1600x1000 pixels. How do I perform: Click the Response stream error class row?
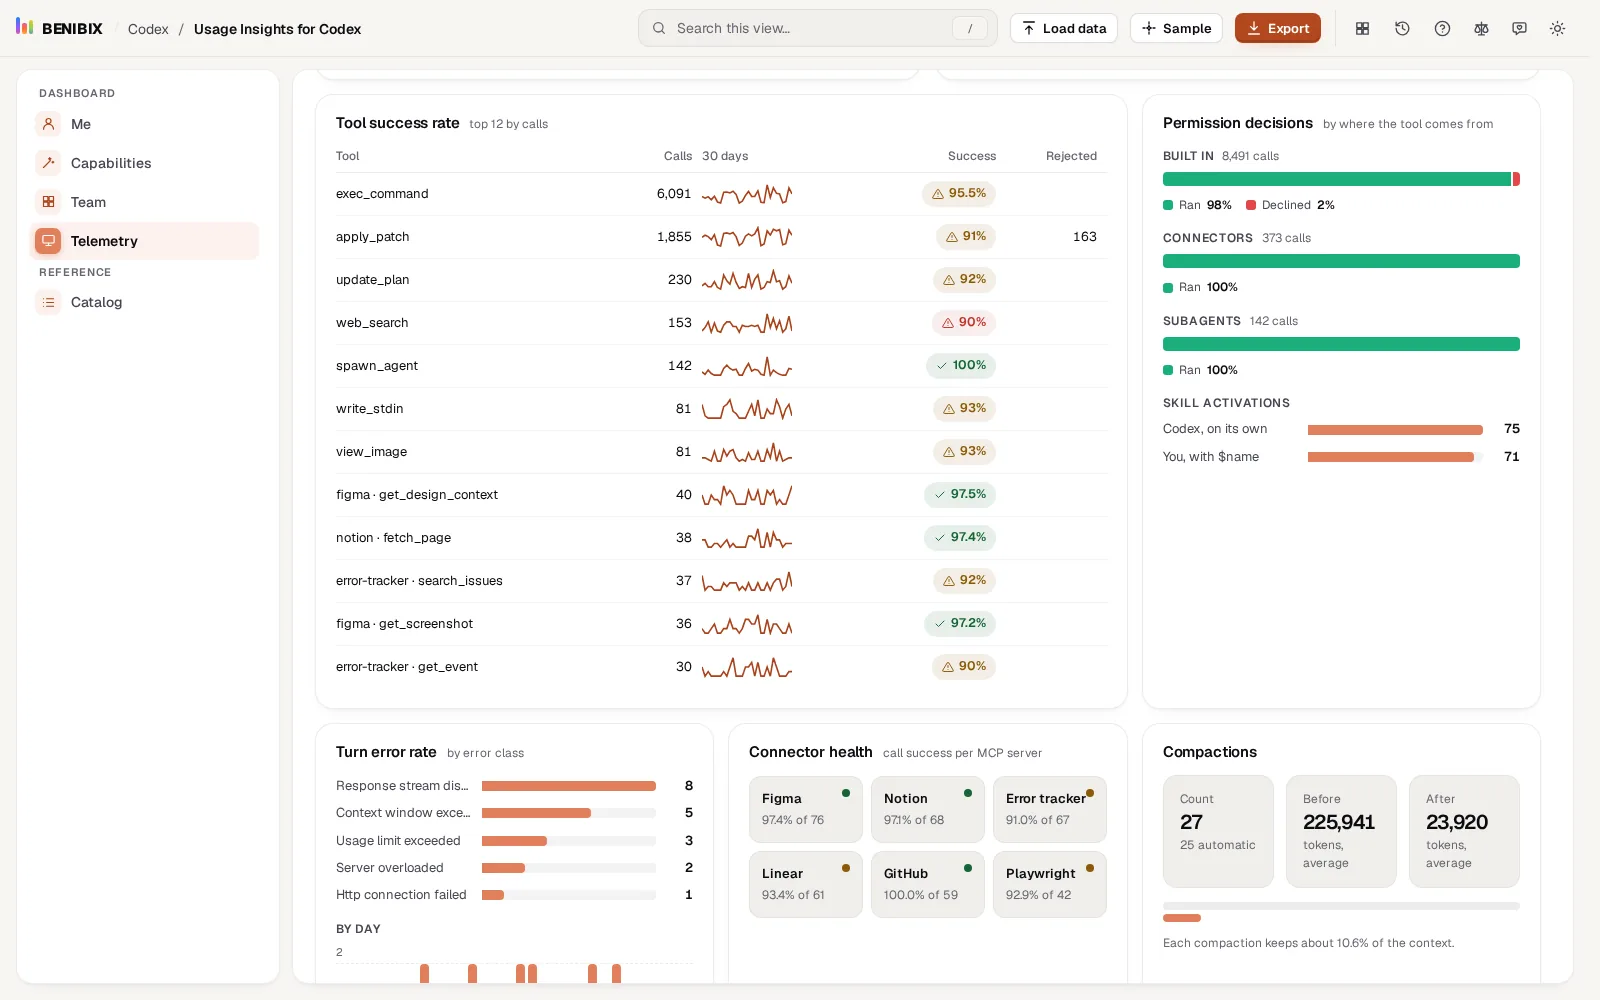[x=514, y=786]
